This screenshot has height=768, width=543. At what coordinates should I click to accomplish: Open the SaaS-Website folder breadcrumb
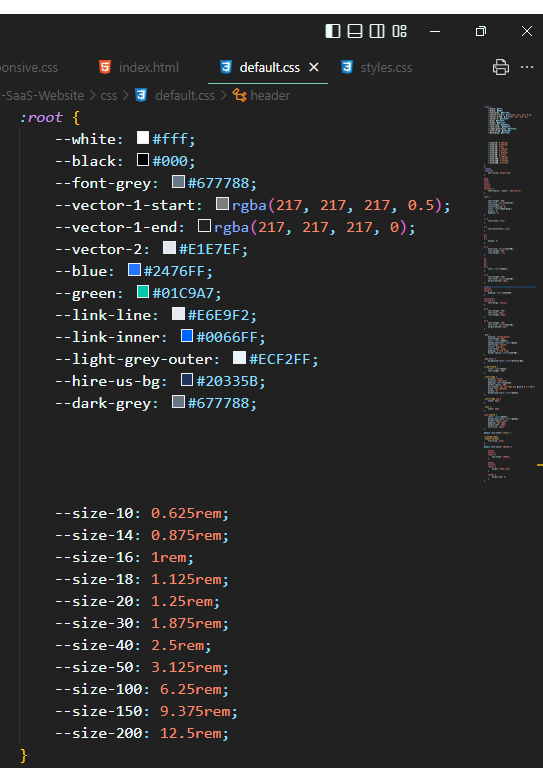pos(42,96)
